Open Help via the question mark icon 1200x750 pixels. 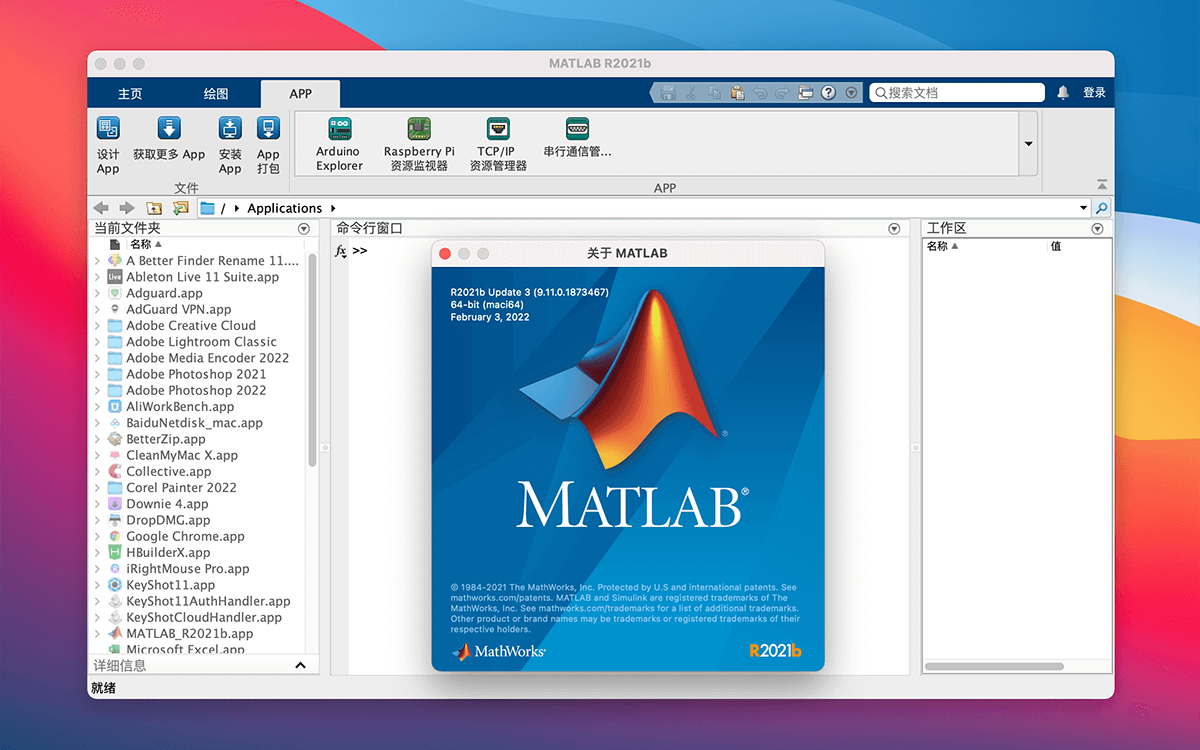[828, 93]
